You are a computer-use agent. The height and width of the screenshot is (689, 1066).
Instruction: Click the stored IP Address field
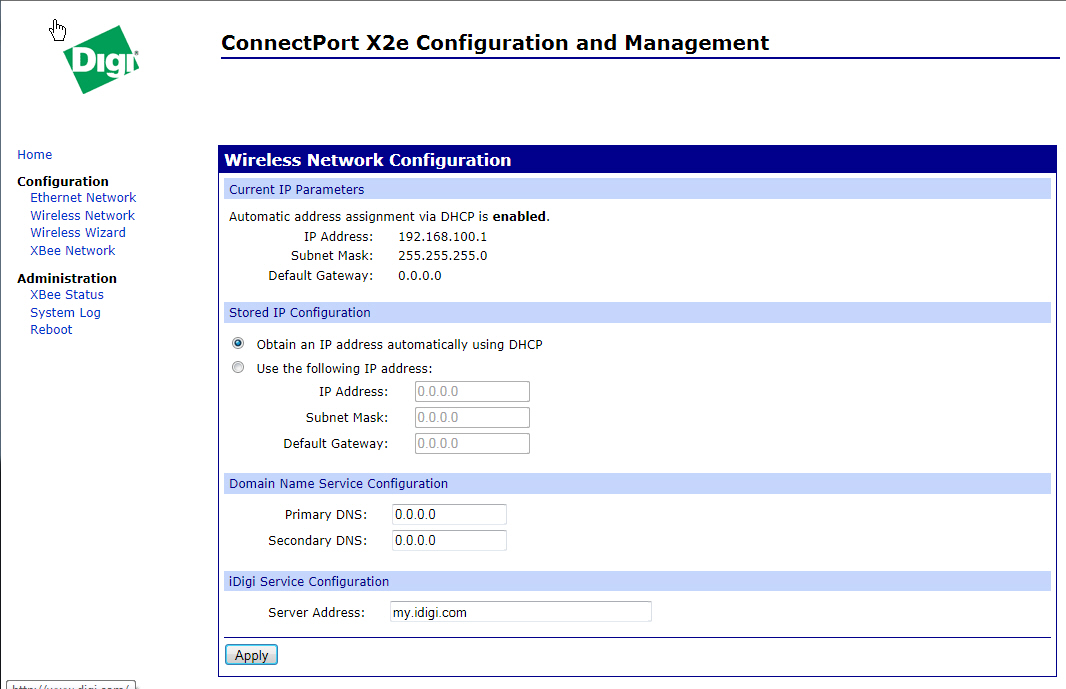tap(472, 392)
